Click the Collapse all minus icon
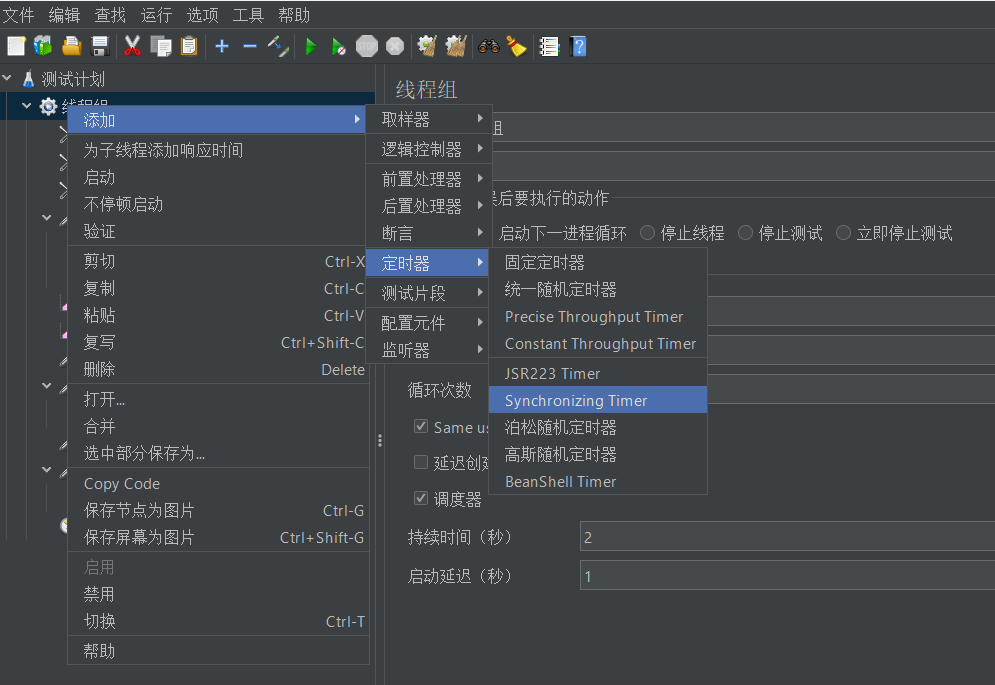This screenshot has width=995, height=685. pyautogui.click(x=250, y=46)
